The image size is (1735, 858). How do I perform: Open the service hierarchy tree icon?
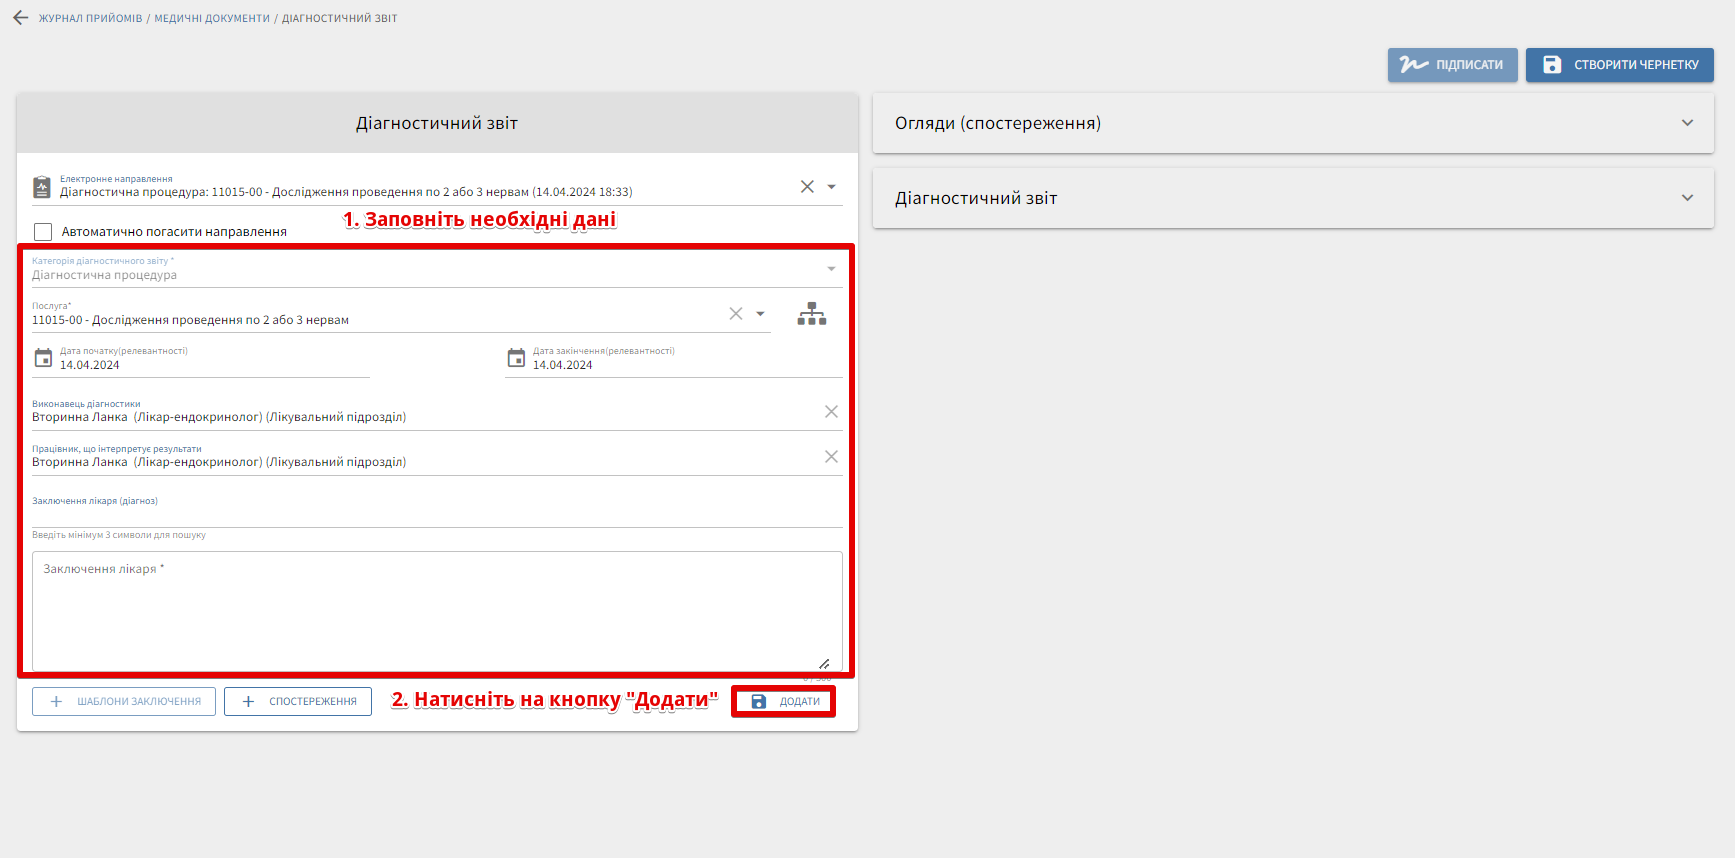click(x=811, y=314)
